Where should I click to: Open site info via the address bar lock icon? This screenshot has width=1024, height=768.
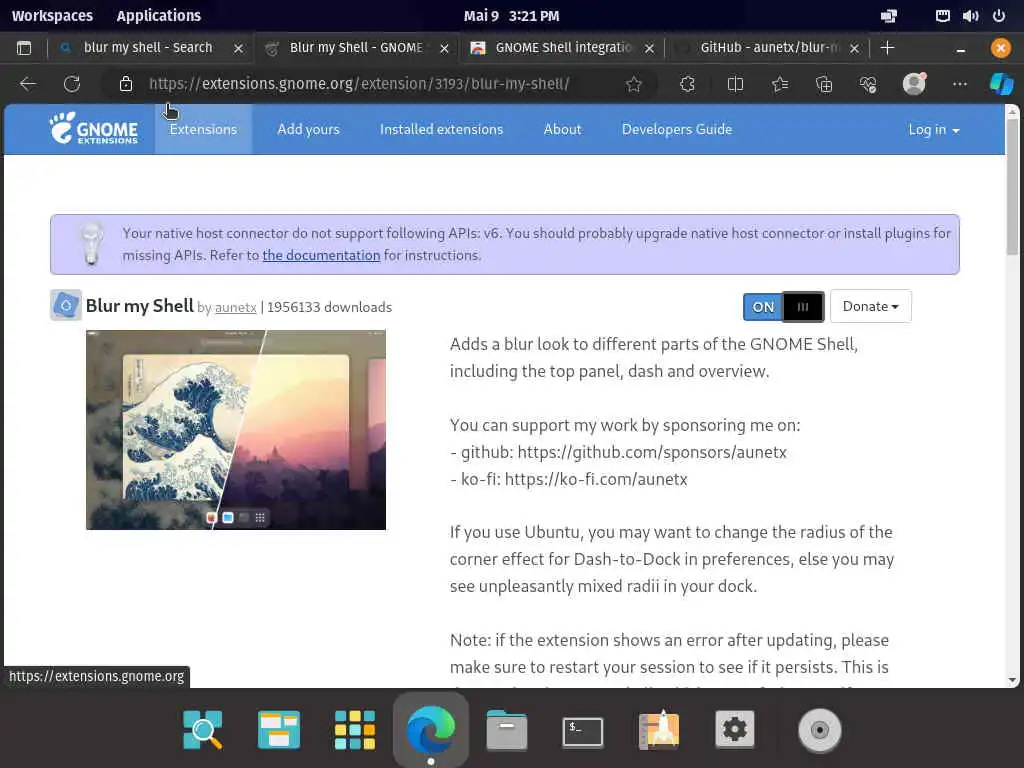tap(125, 84)
